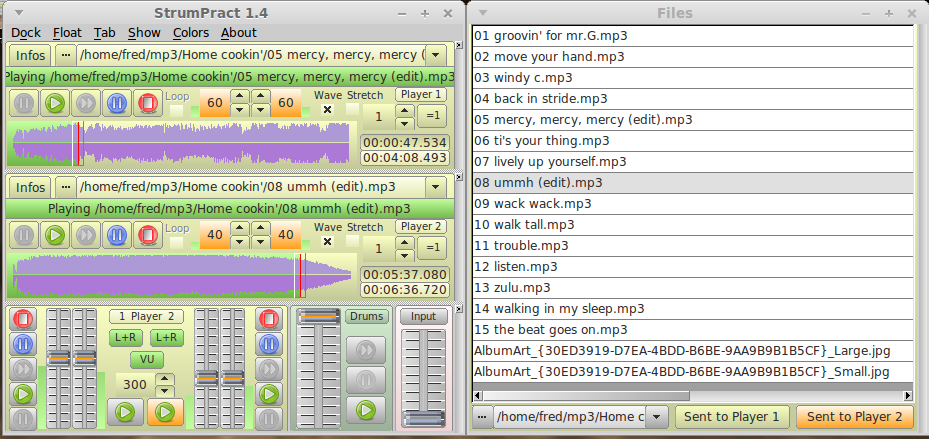Expand Files window directory dropdown
This screenshot has height=439, width=929.
coord(656,416)
